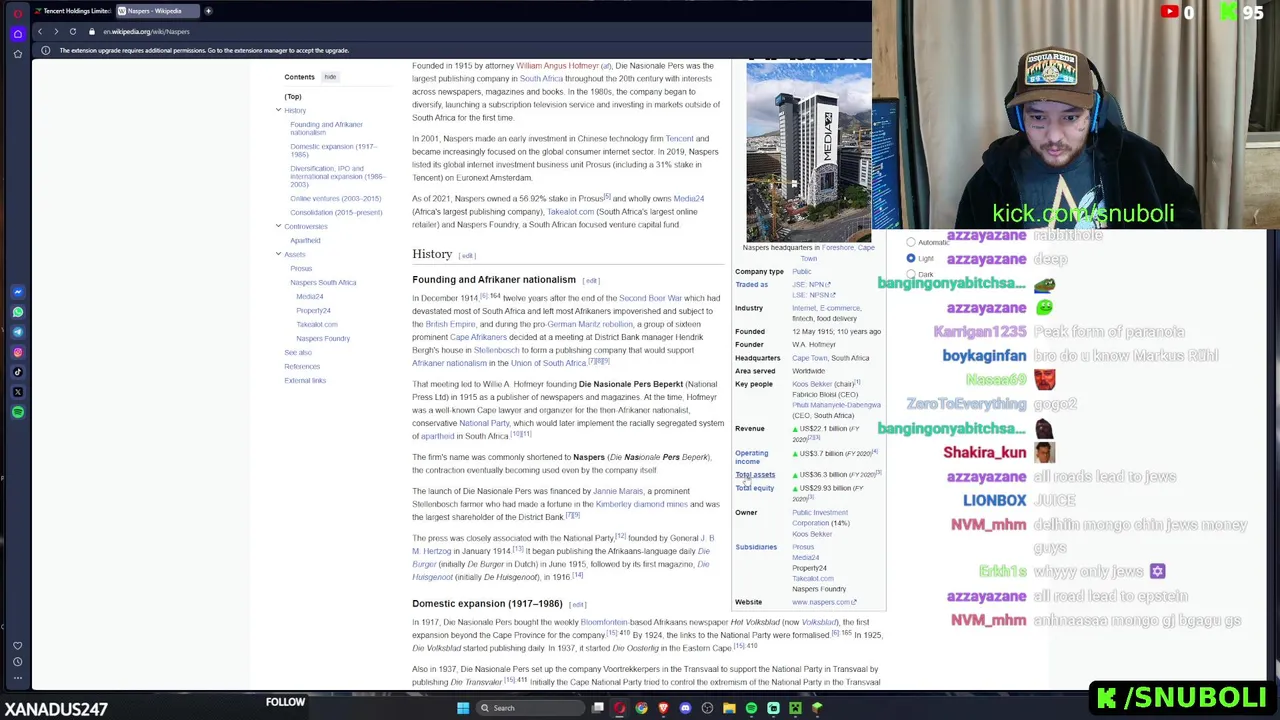This screenshot has height=720, width=1280.
Task: Edit the History section
Action: [467, 256]
